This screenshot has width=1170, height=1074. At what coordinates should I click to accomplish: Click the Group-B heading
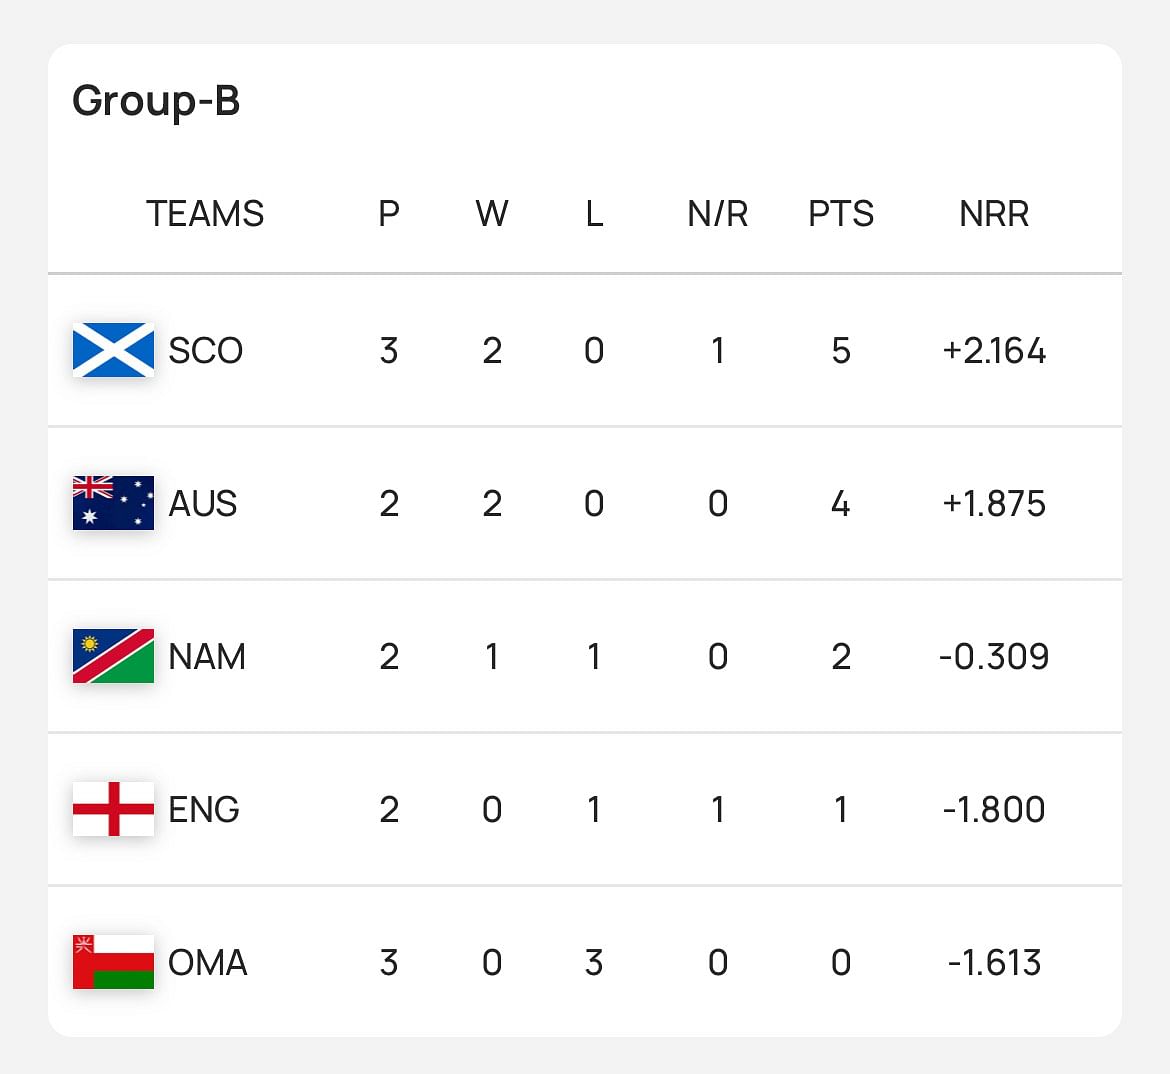coord(156,101)
